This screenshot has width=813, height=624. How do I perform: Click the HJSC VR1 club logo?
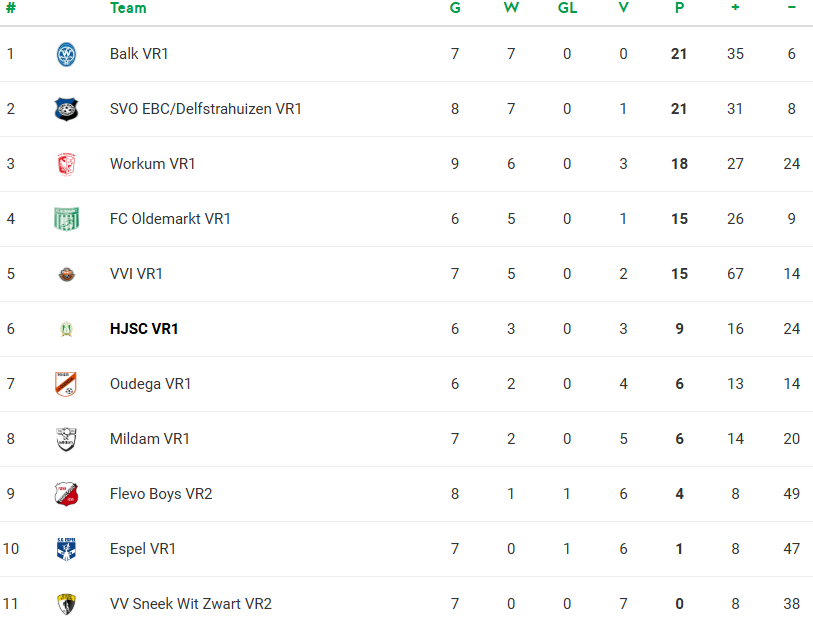click(66, 329)
